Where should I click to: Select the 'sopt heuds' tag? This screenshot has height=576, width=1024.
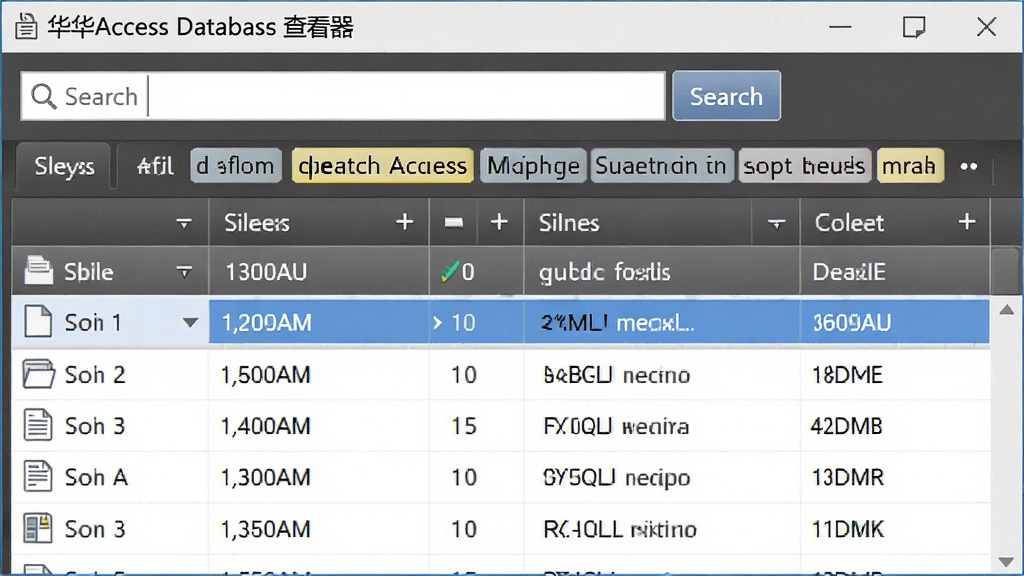pos(805,166)
